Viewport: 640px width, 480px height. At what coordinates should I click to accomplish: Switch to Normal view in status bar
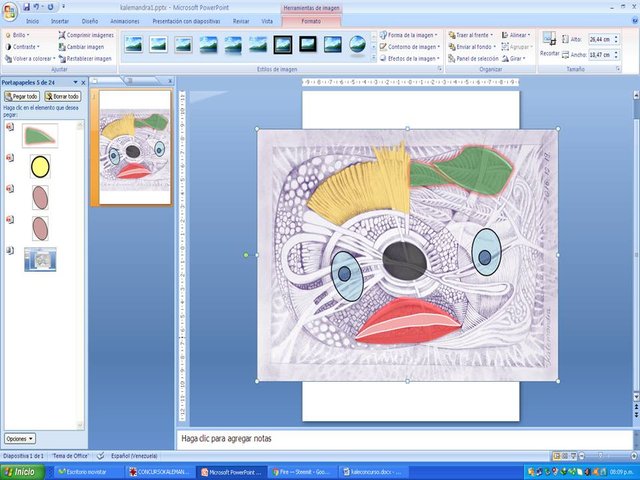[556, 456]
